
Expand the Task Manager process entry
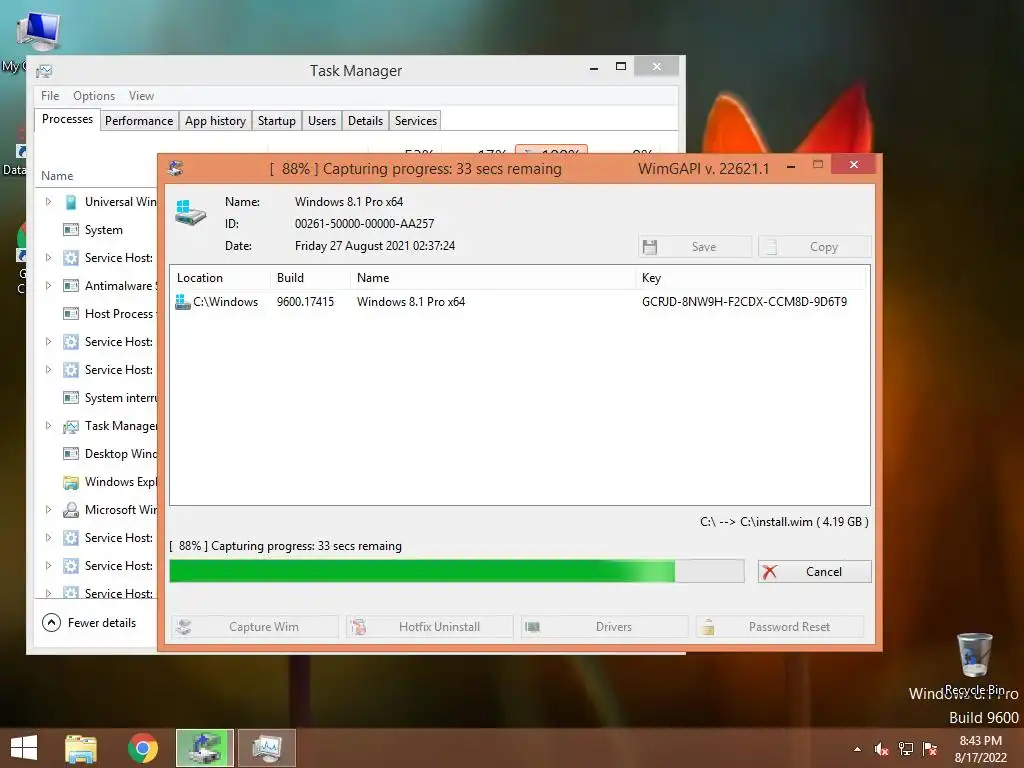click(48, 426)
